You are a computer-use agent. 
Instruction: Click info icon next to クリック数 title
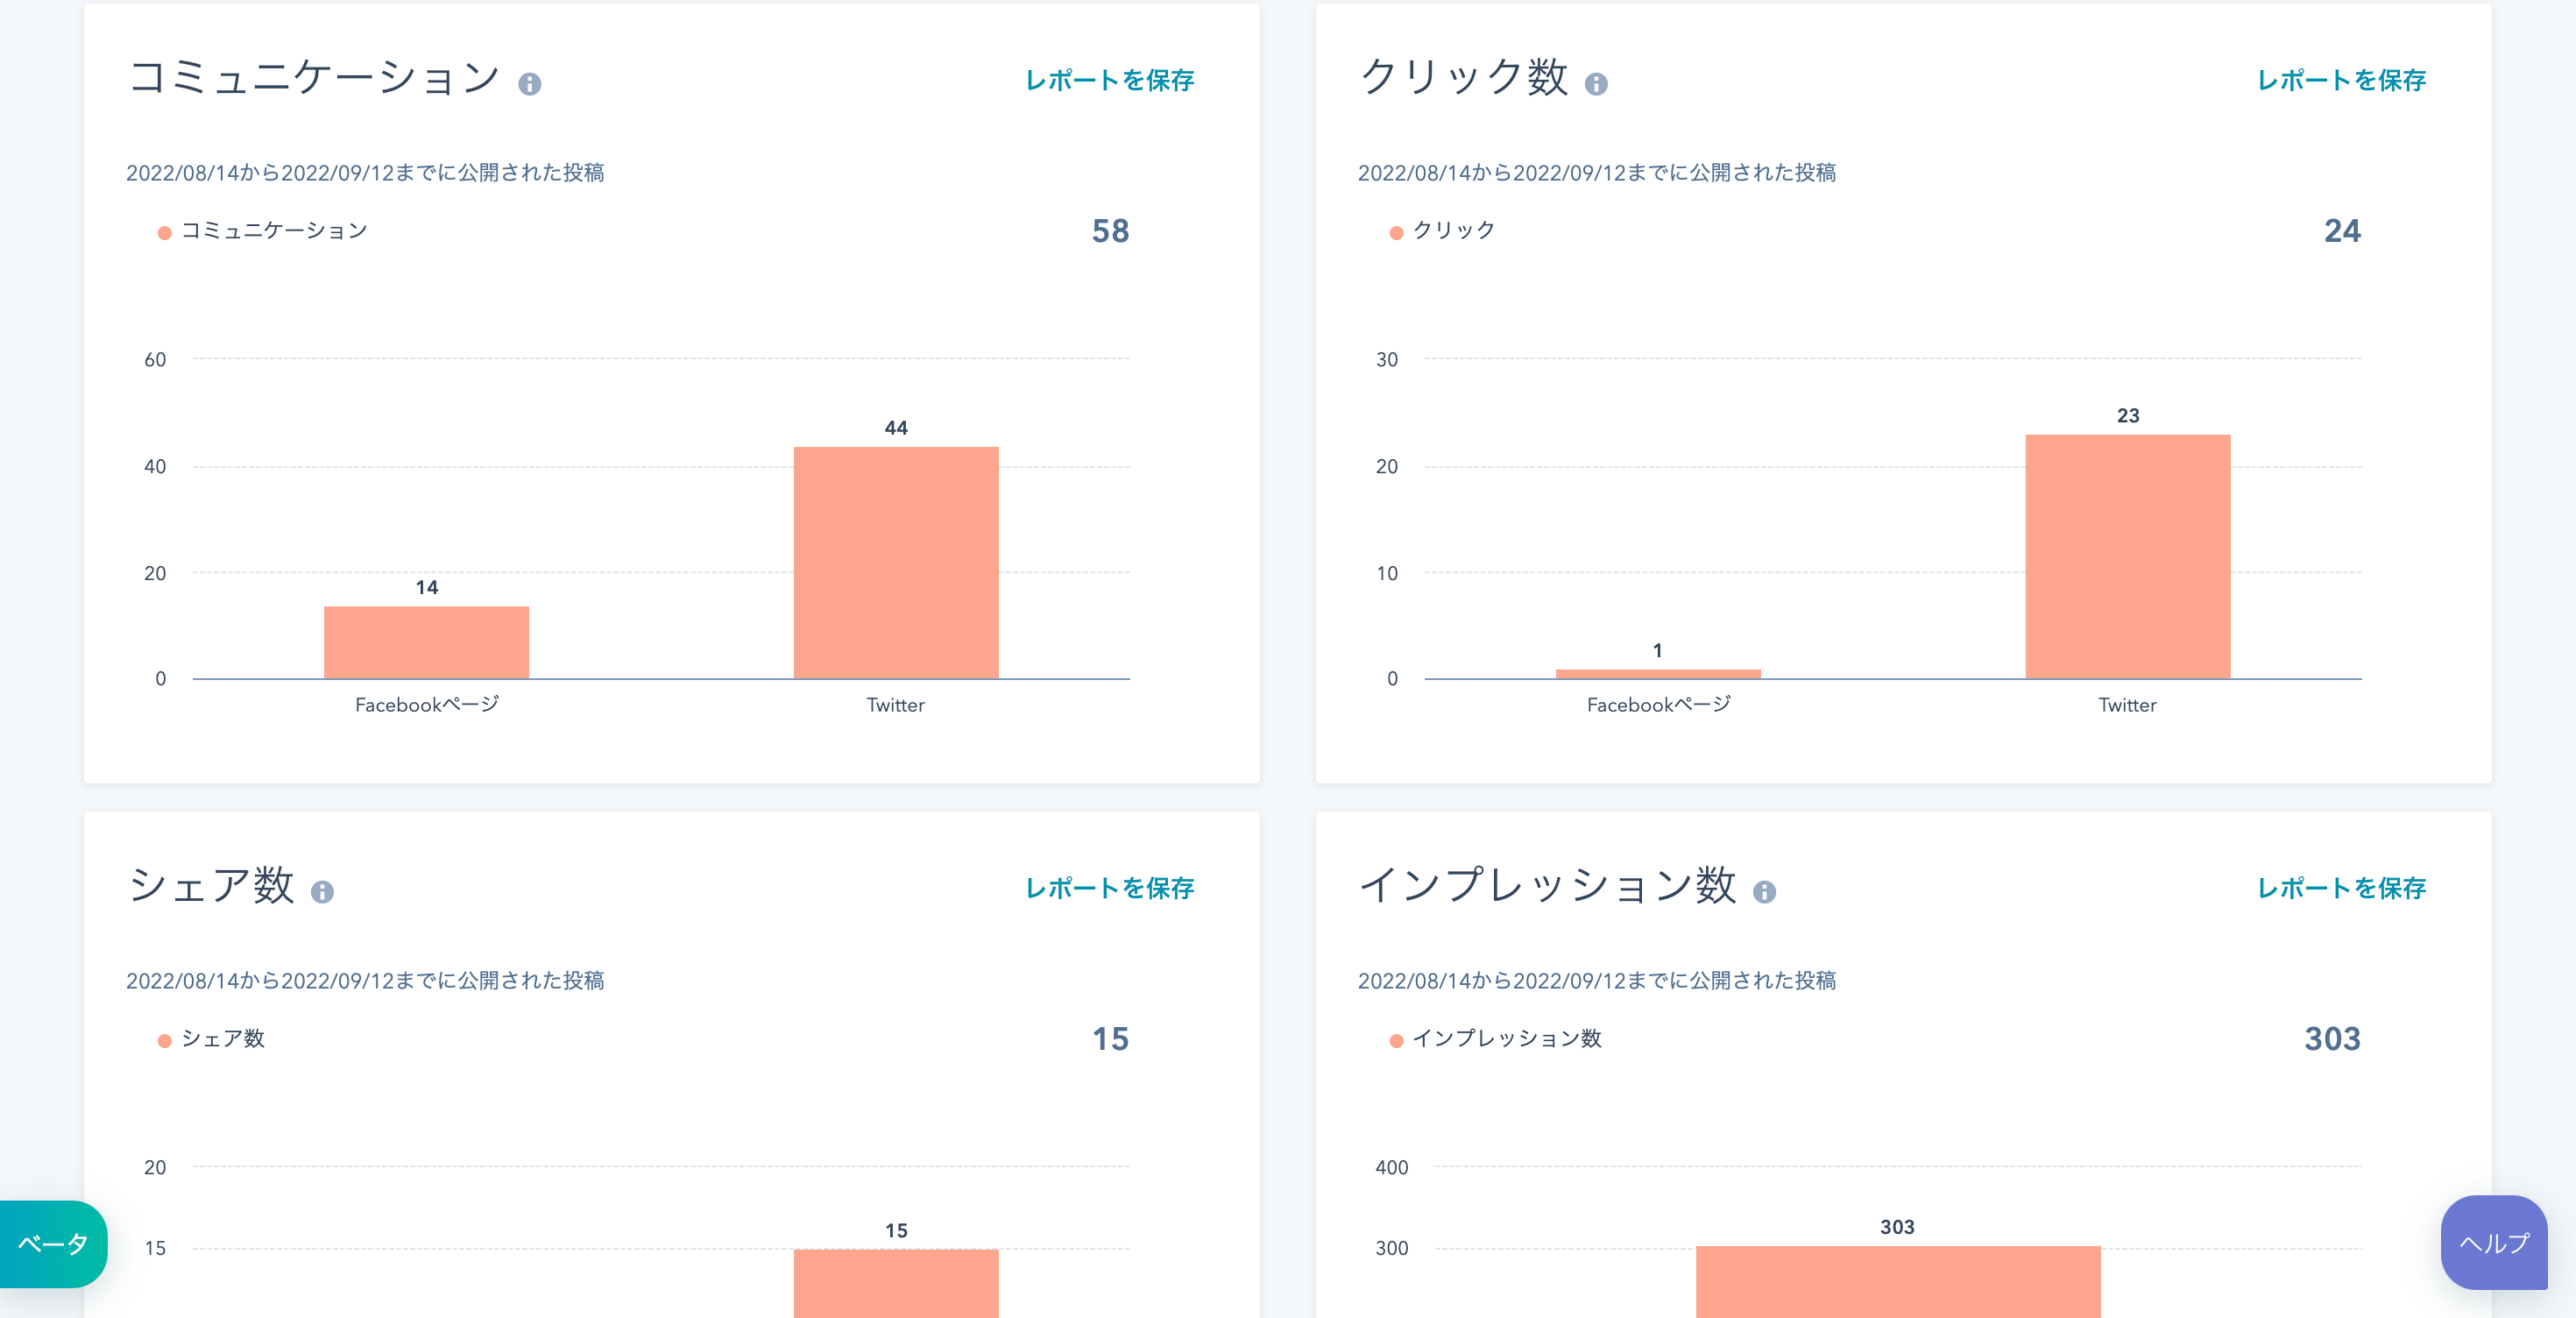1596,84
